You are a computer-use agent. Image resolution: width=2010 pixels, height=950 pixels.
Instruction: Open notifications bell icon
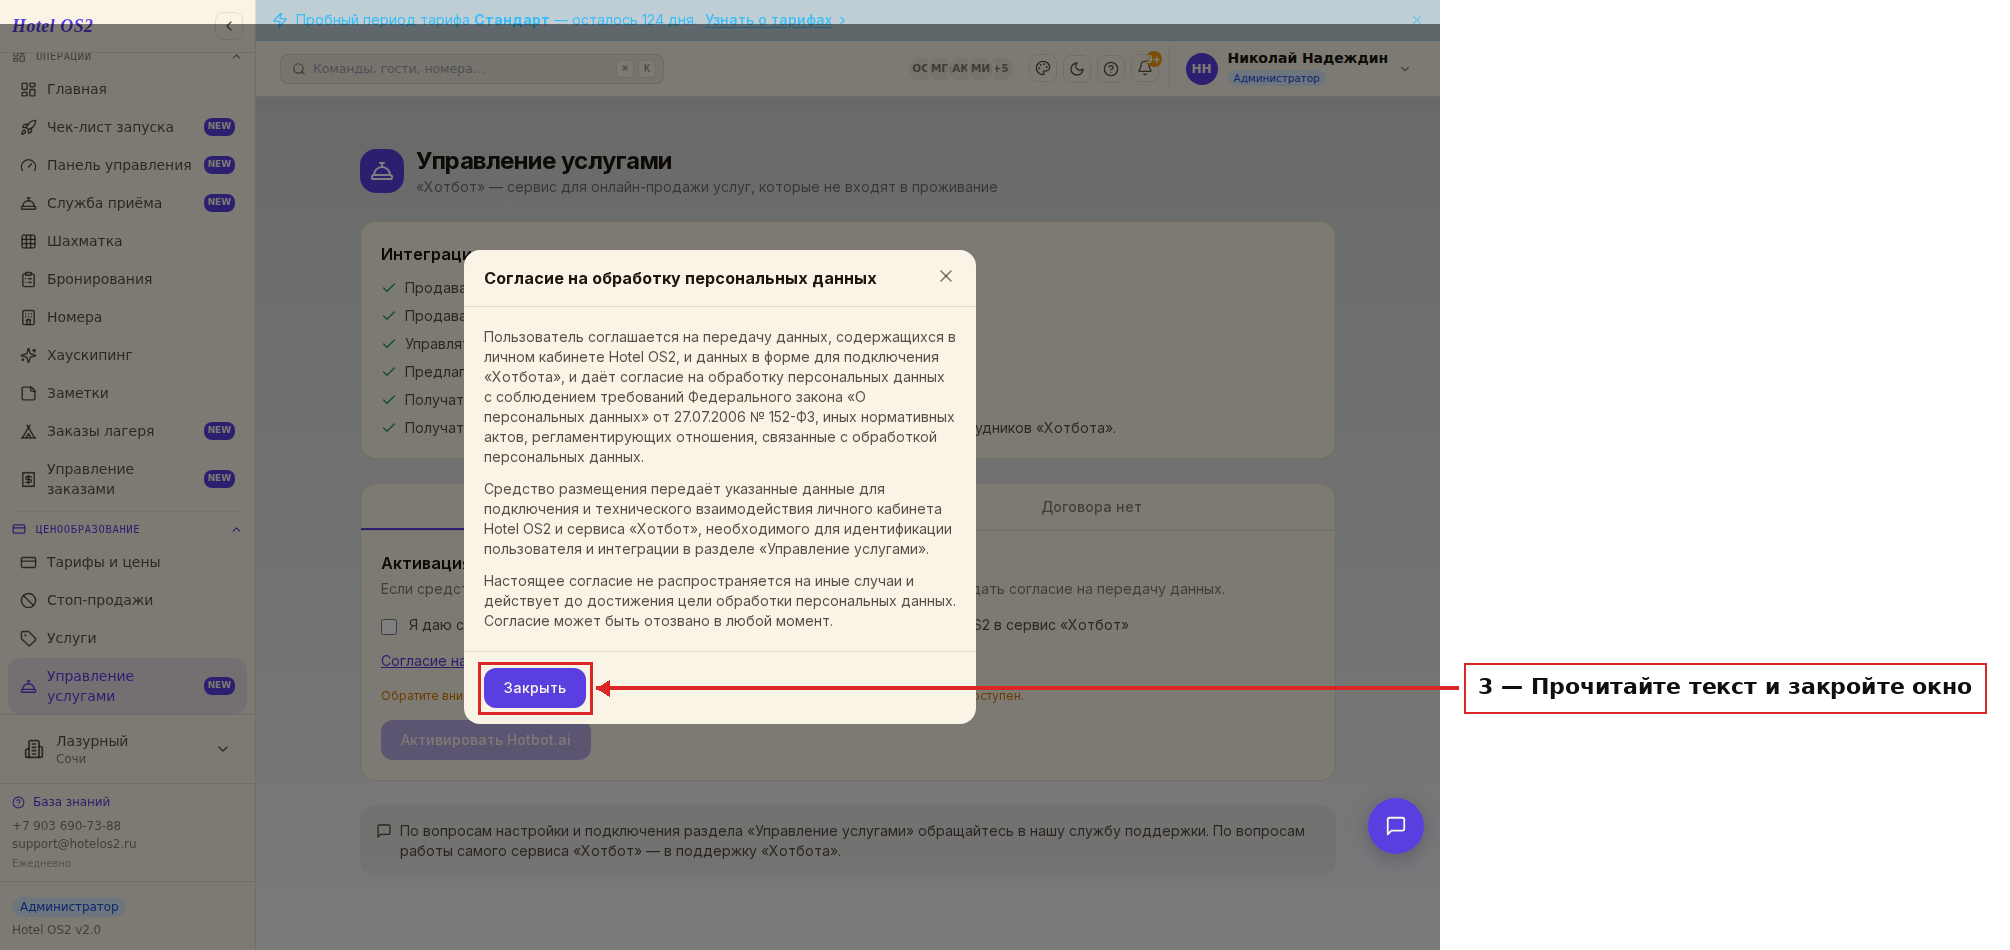click(x=1145, y=69)
